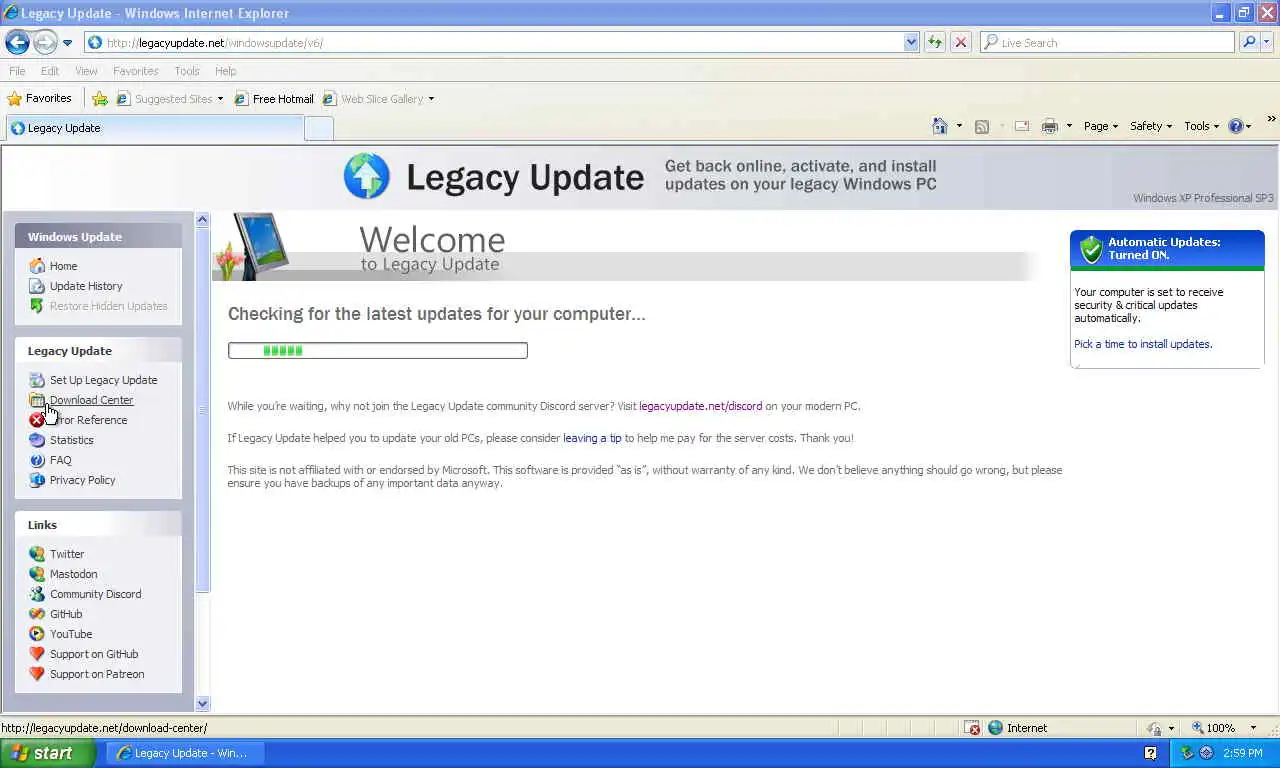
Task: Expand the Tools command bar menu
Action: (1202, 126)
